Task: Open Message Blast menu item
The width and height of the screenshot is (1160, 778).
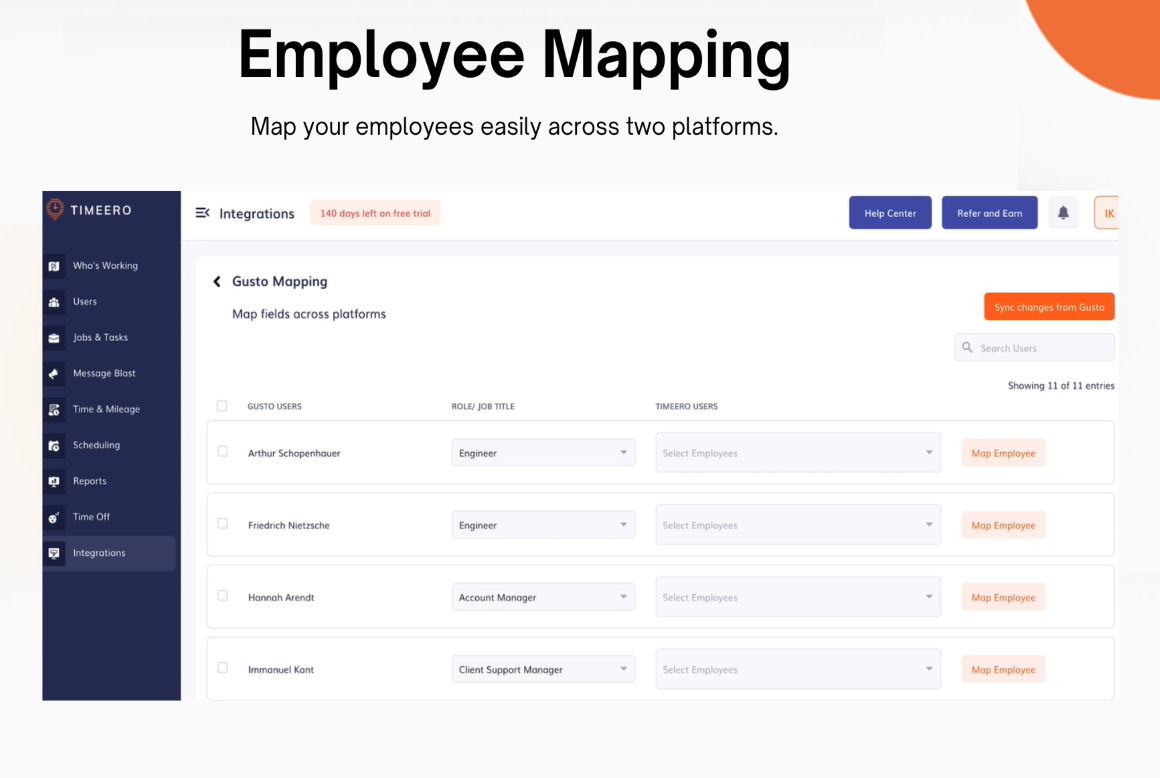Action: pyautogui.click(x=104, y=373)
